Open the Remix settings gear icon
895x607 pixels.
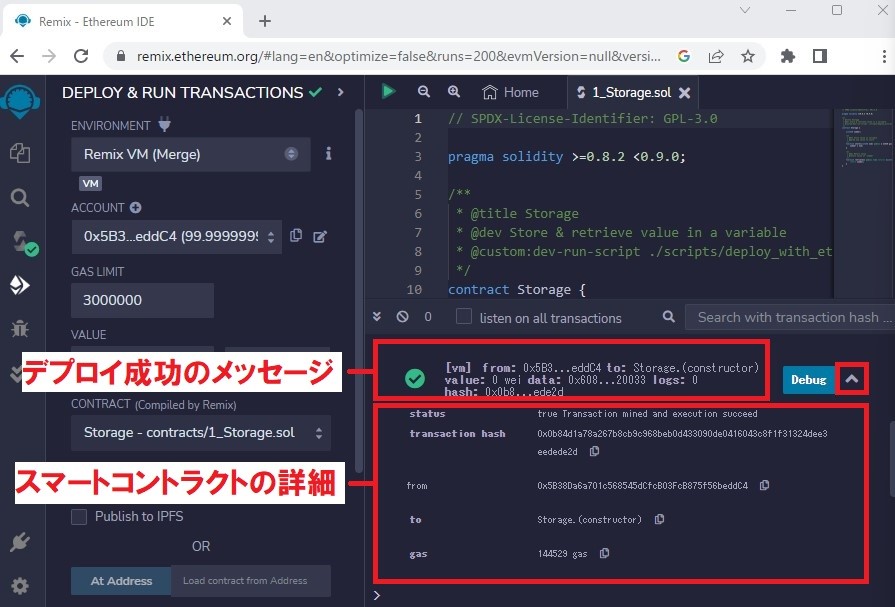click(x=20, y=586)
